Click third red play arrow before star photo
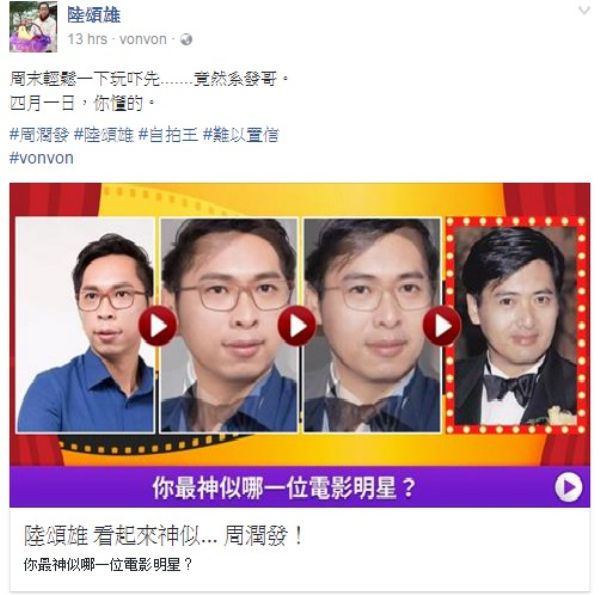The height and width of the screenshot is (595, 600). pyautogui.click(x=442, y=326)
